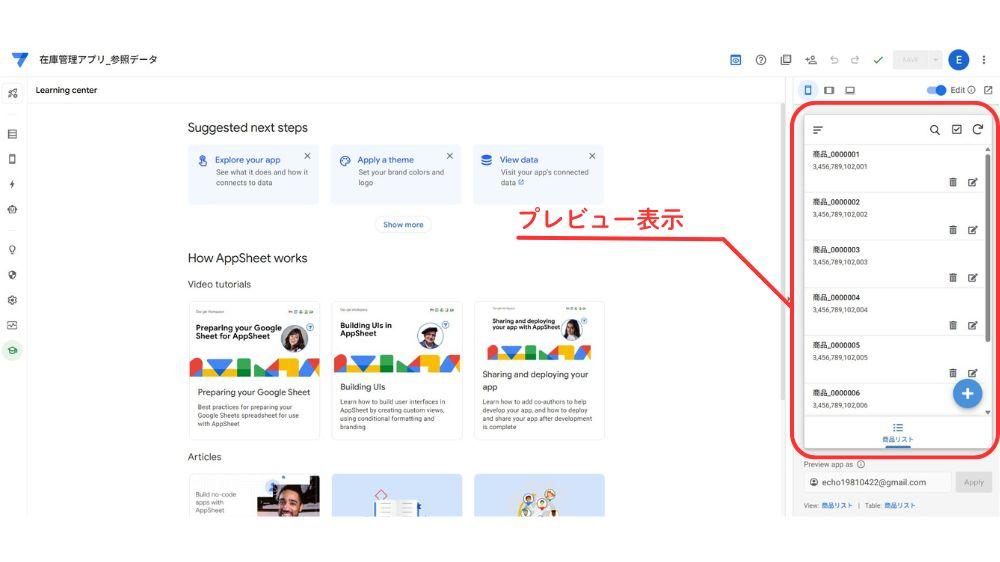Open the account avatar E
1000x562 pixels.
pos(959,60)
